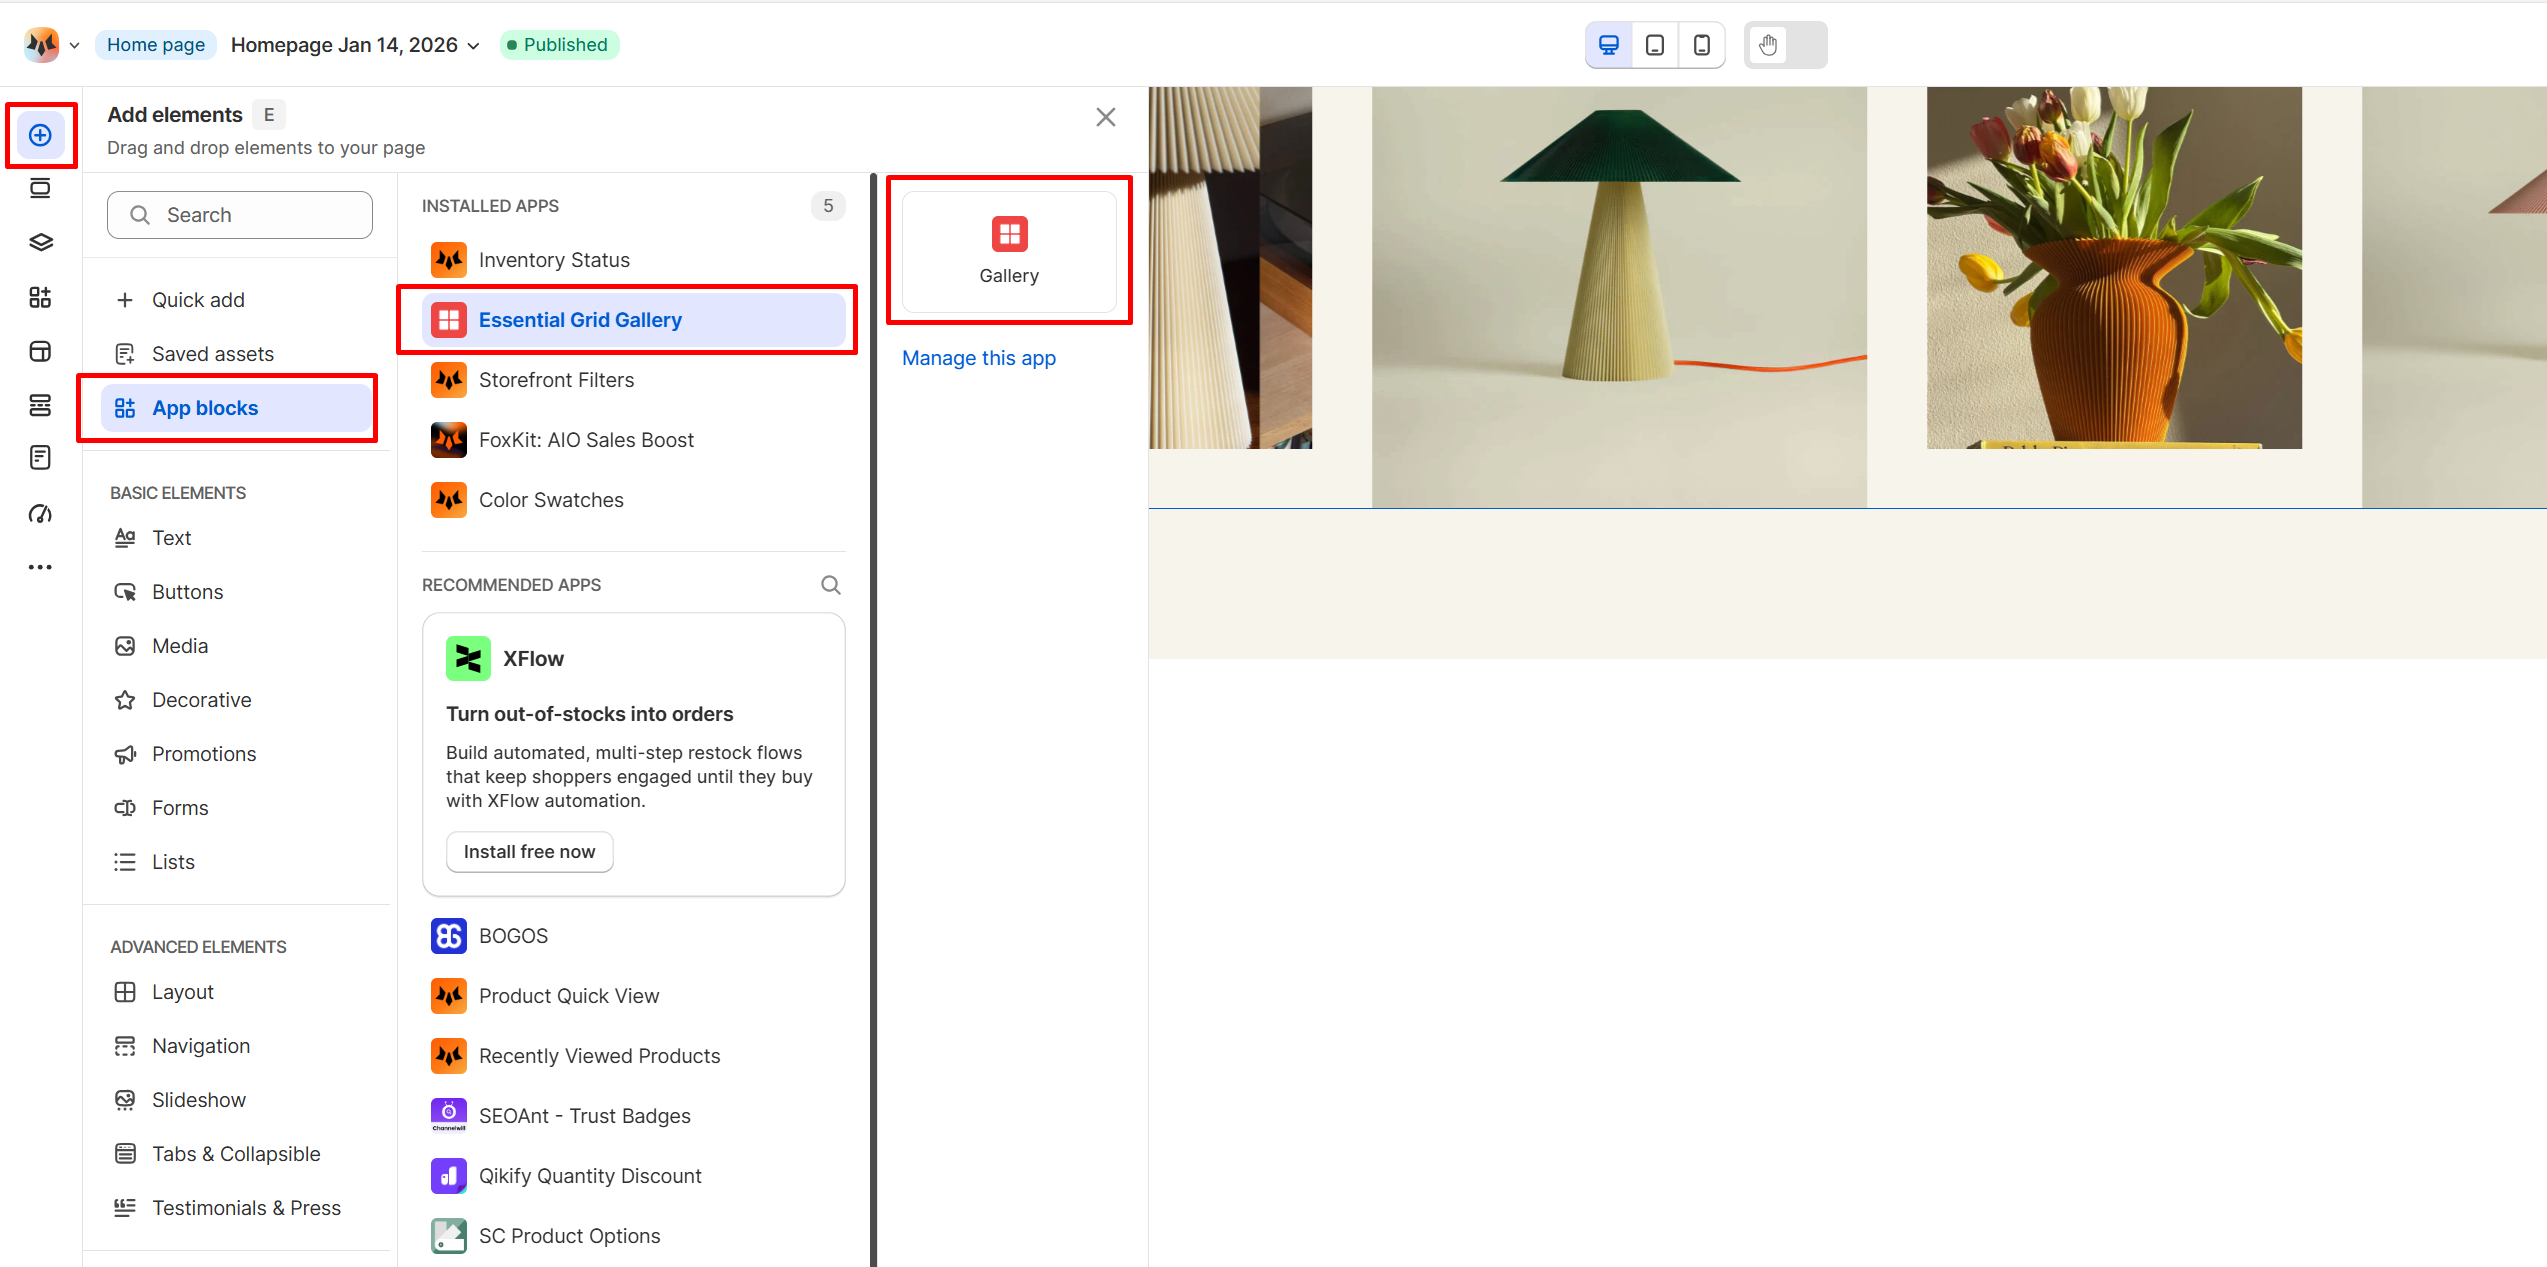The width and height of the screenshot is (2547, 1267).
Task: Click the page speed gauge sidebar icon
Action: 40,514
